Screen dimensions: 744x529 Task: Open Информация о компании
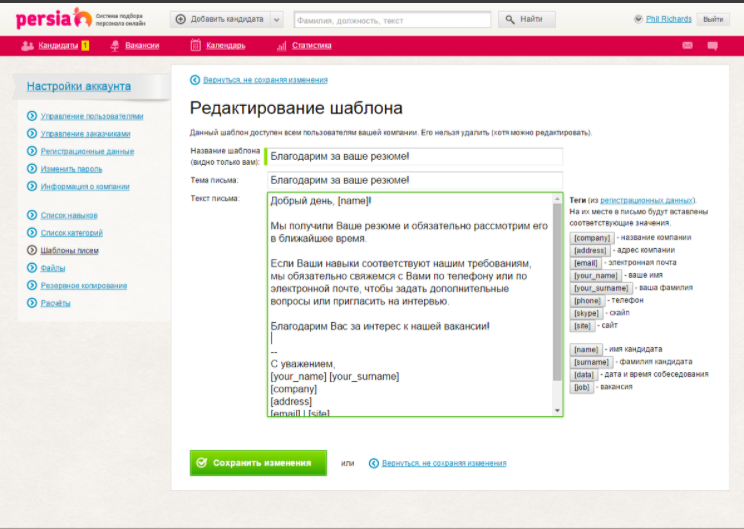[x=85, y=186]
